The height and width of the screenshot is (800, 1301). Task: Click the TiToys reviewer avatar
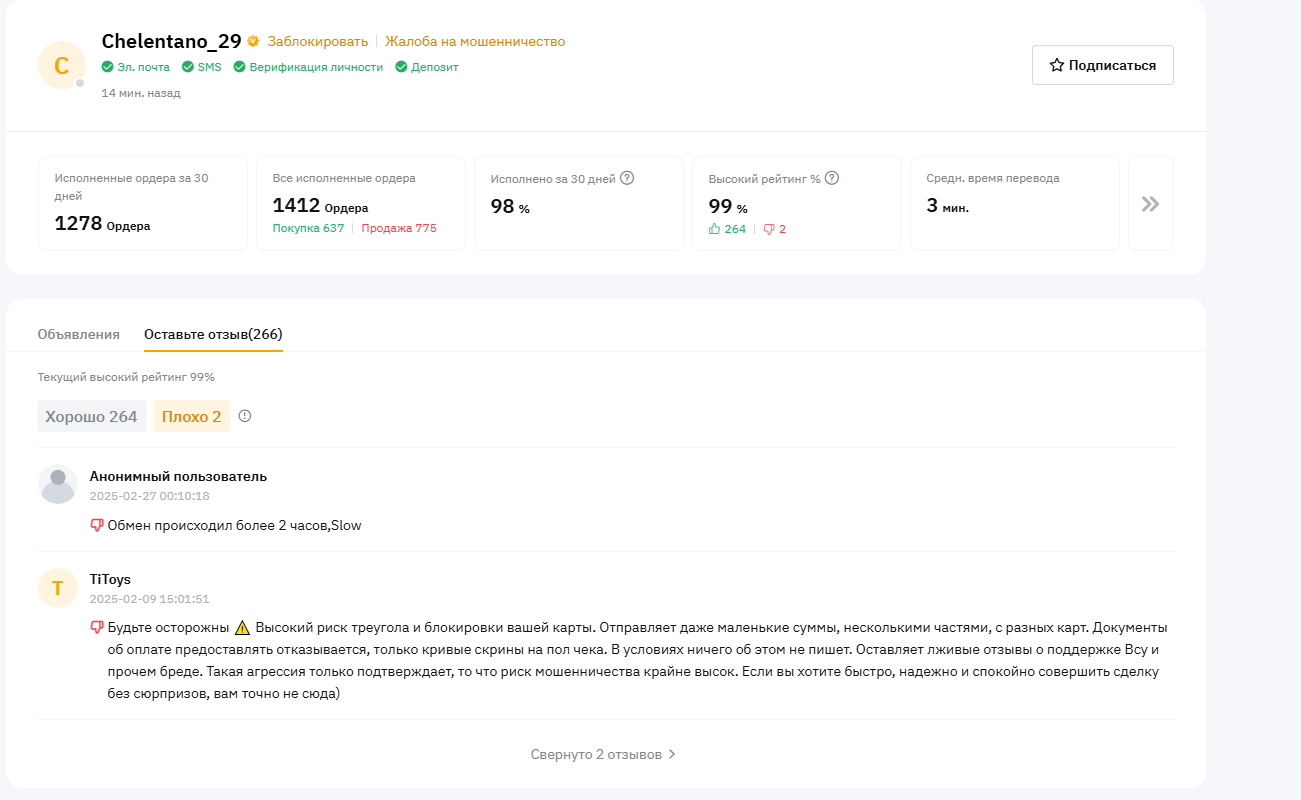coord(58,588)
